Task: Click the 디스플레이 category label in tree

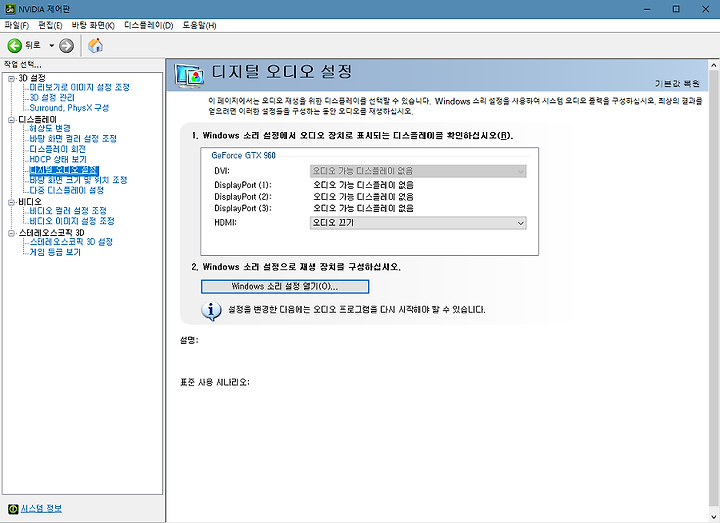Action: click(x=37, y=119)
